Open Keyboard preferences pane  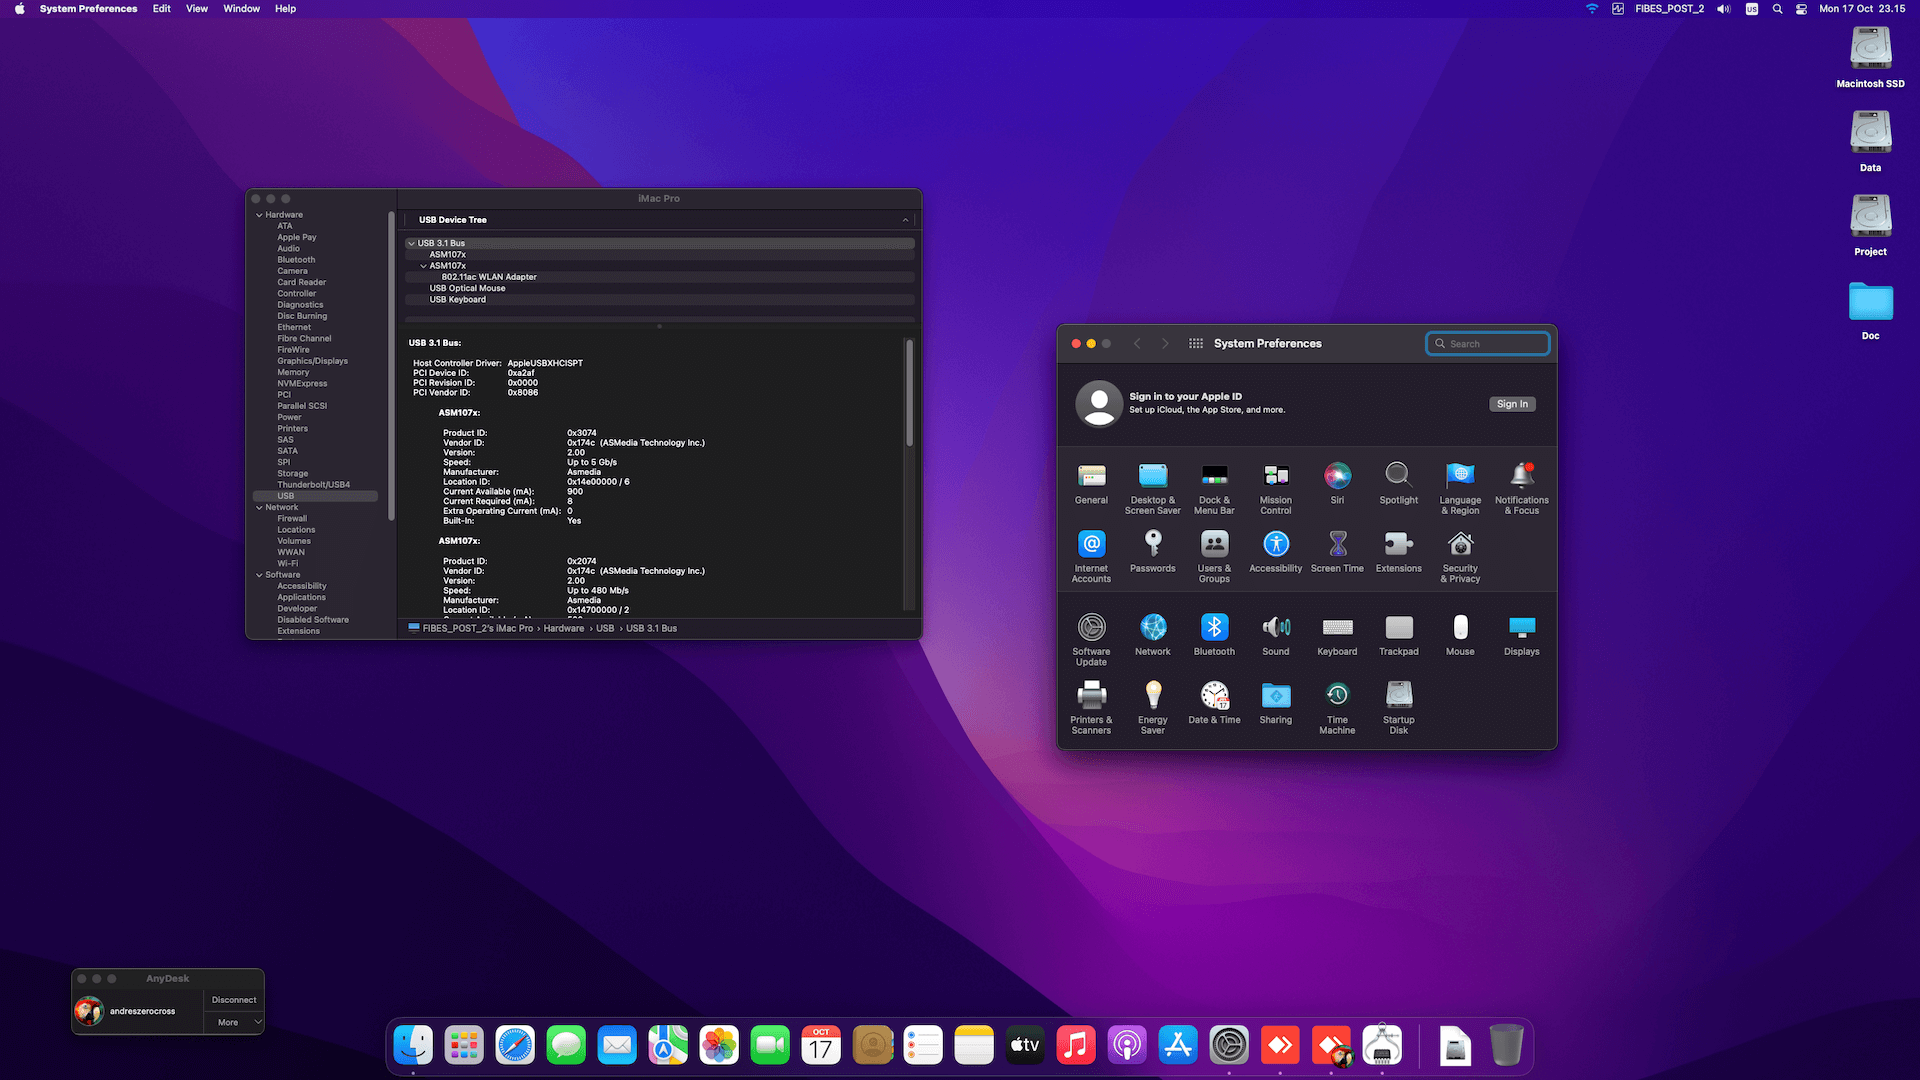[1337, 635]
